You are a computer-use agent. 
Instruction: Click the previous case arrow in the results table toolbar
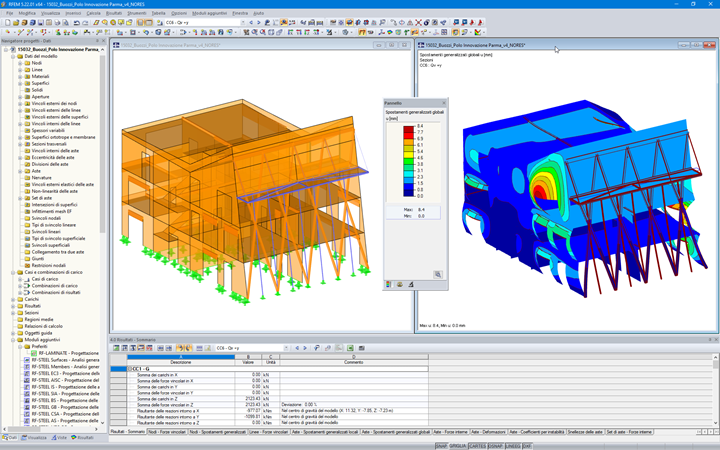(x=297, y=348)
